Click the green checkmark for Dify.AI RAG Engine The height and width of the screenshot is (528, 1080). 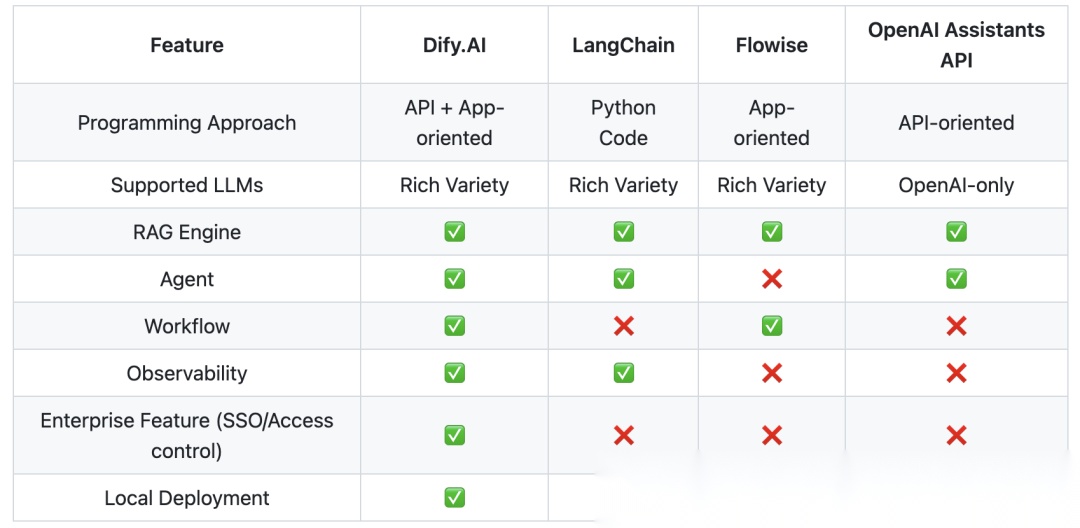point(454,232)
